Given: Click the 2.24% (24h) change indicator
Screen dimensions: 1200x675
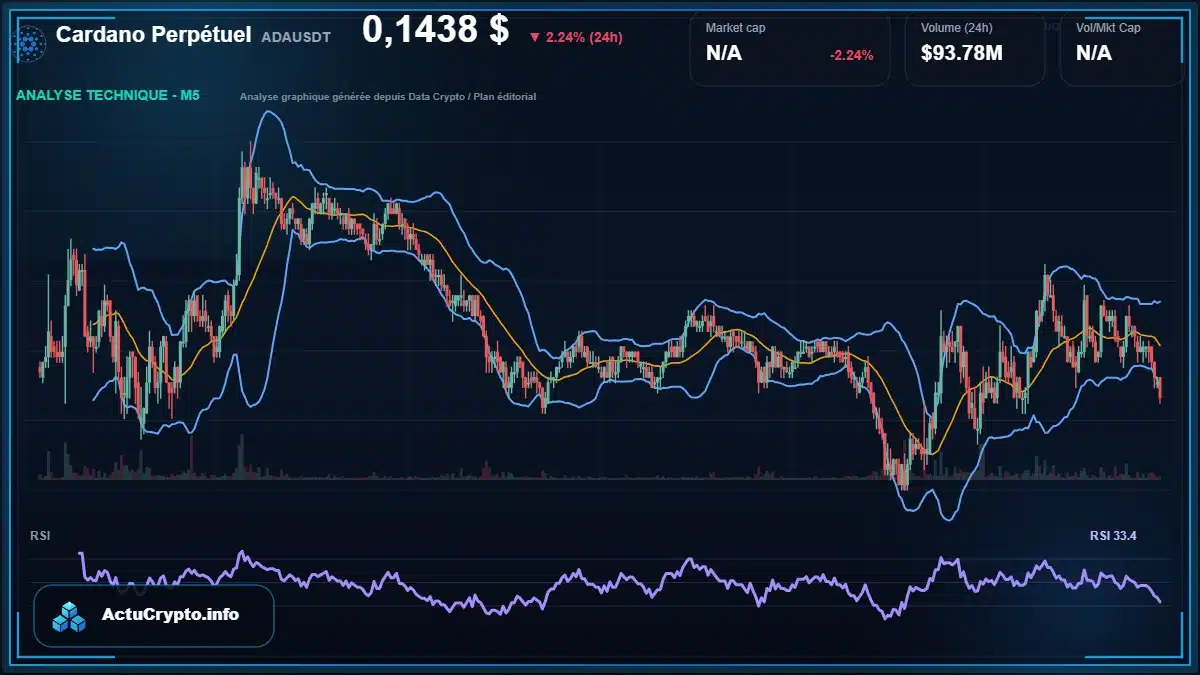Looking at the screenshot, I should click(576, 37).
